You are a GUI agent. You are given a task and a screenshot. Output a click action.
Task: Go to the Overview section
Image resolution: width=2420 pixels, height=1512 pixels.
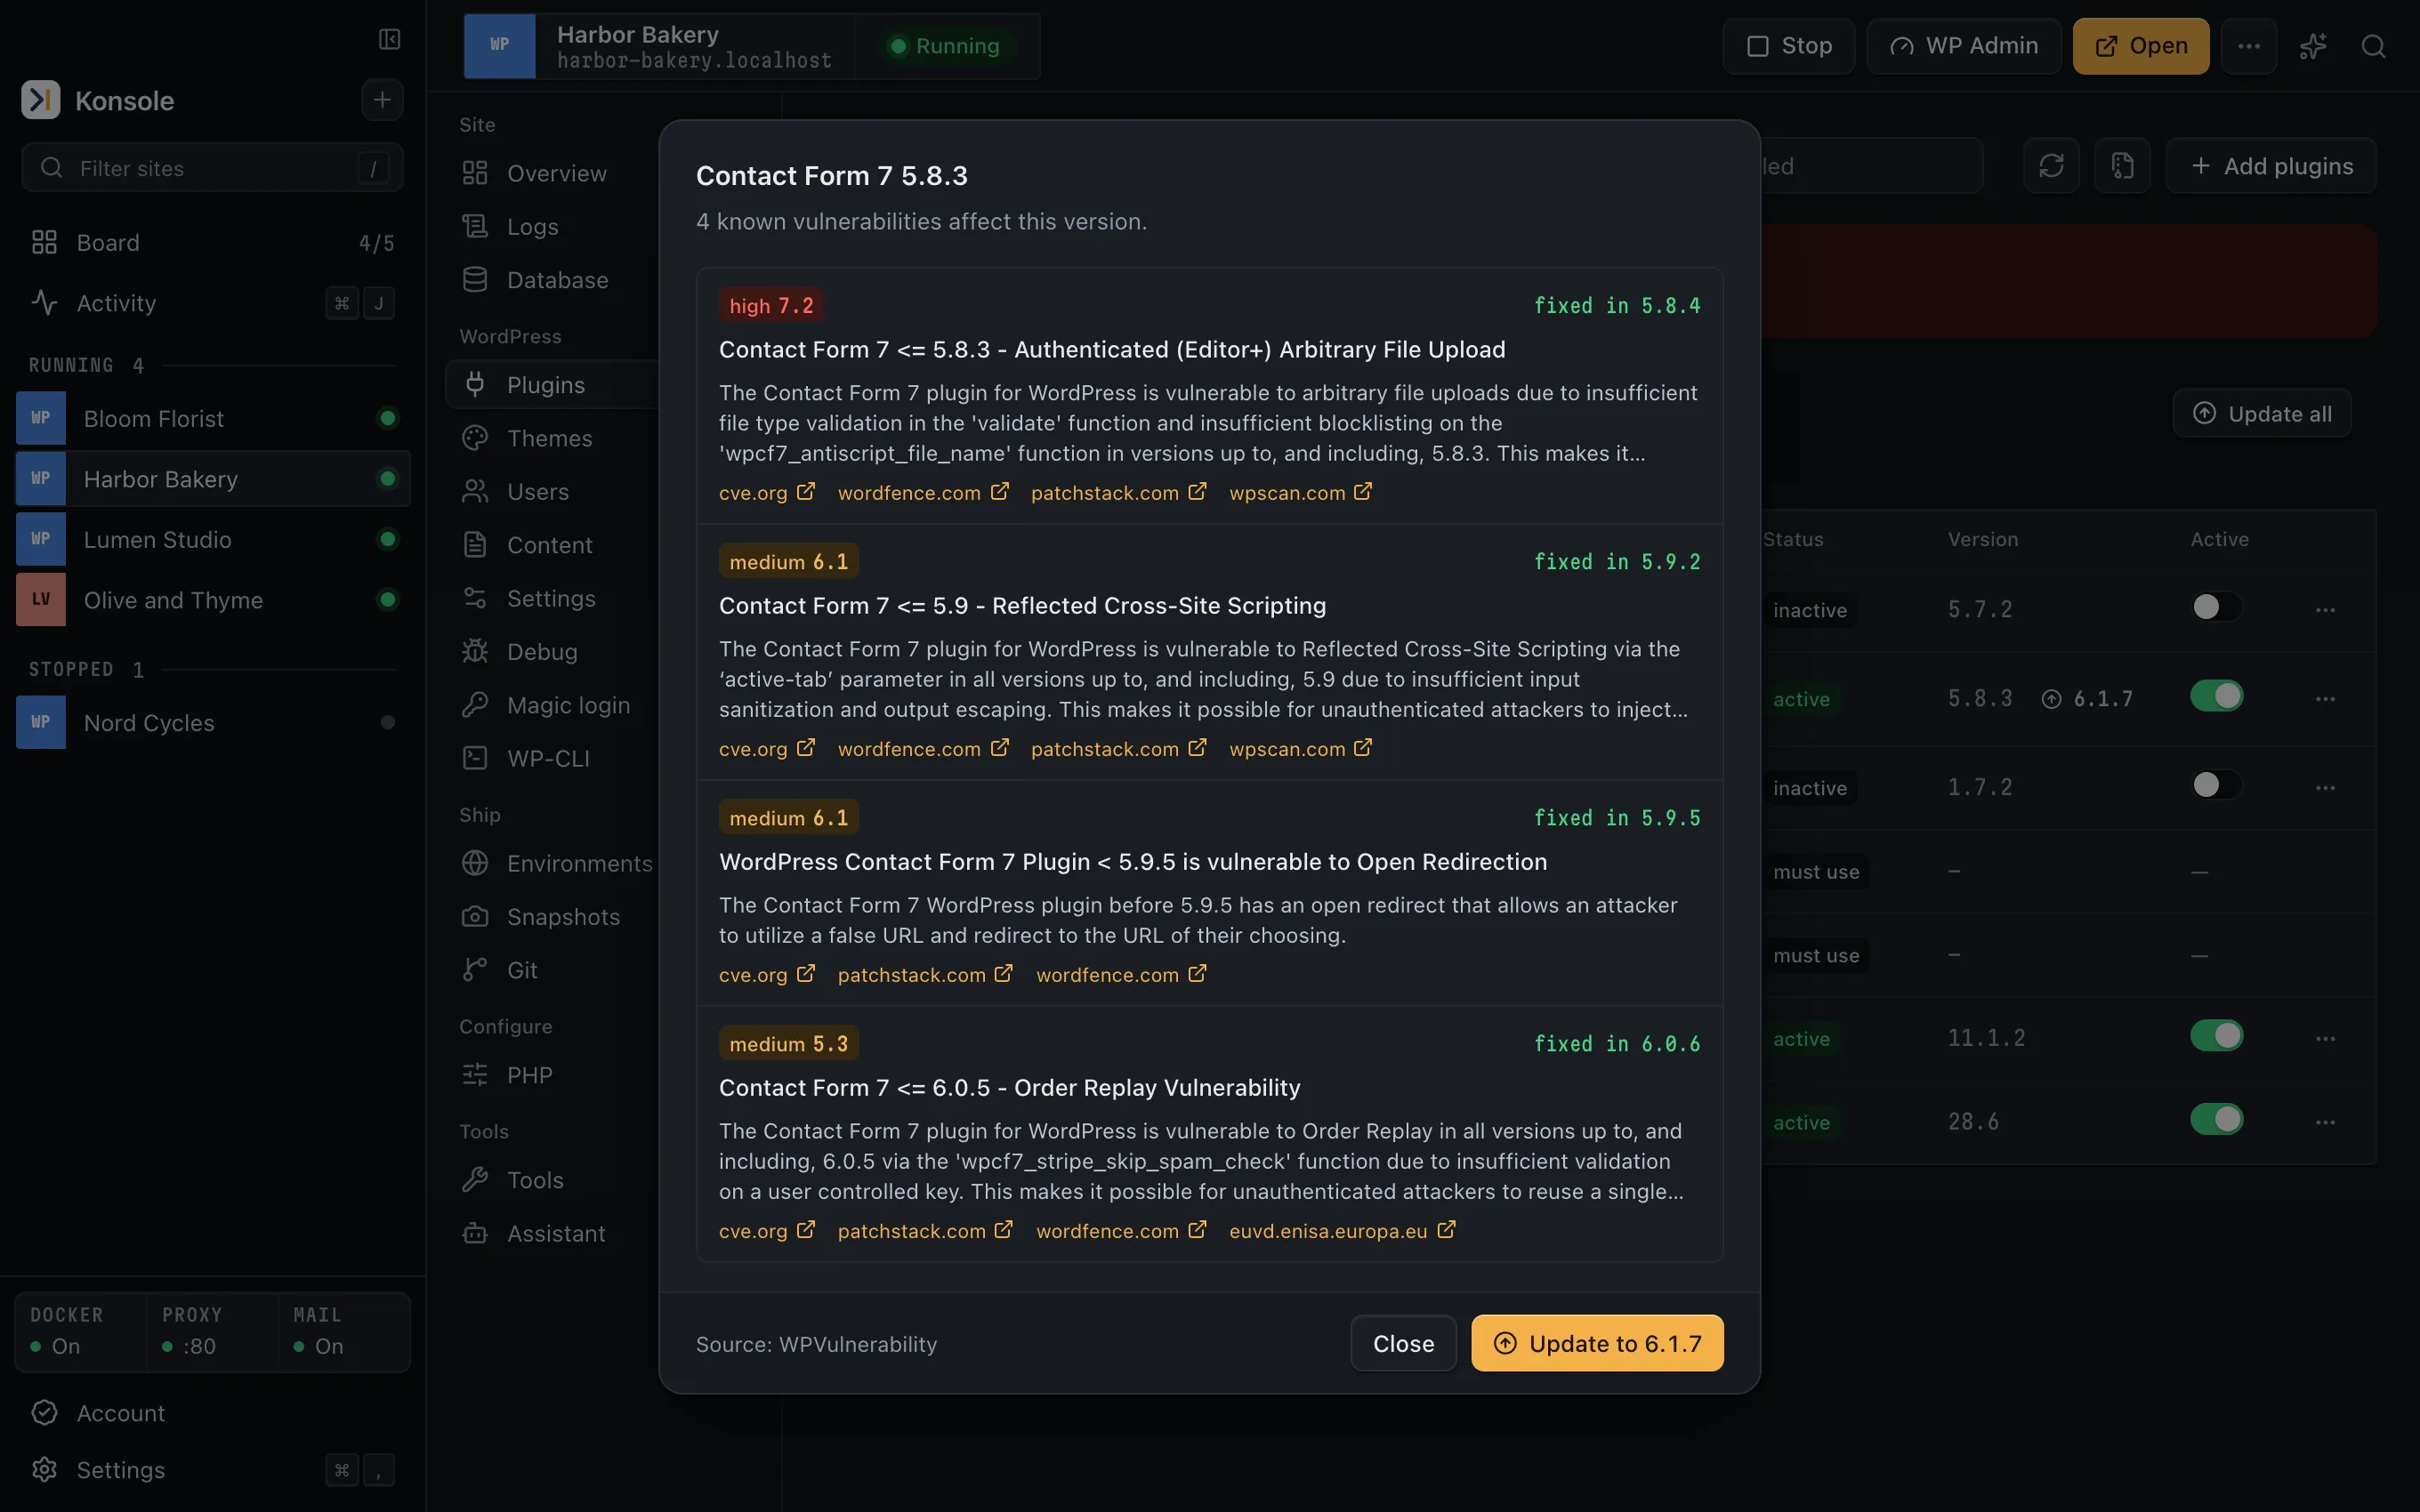(553, 173)
